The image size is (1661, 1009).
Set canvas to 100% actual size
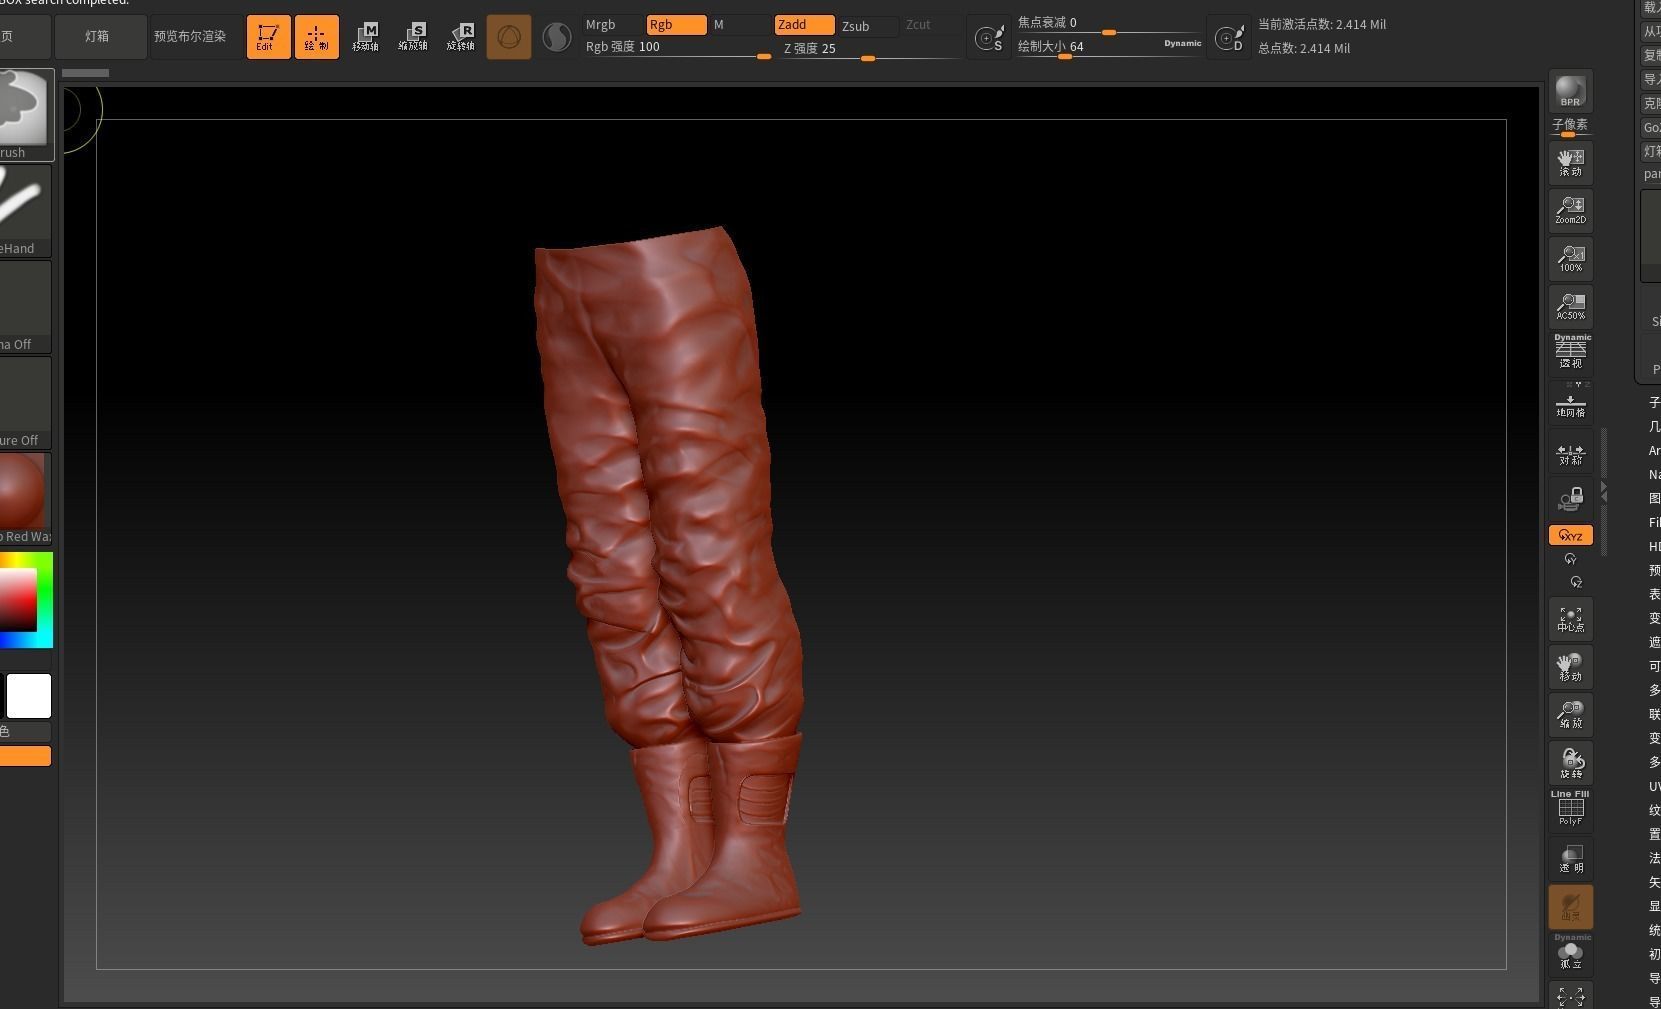point(1570,258)
